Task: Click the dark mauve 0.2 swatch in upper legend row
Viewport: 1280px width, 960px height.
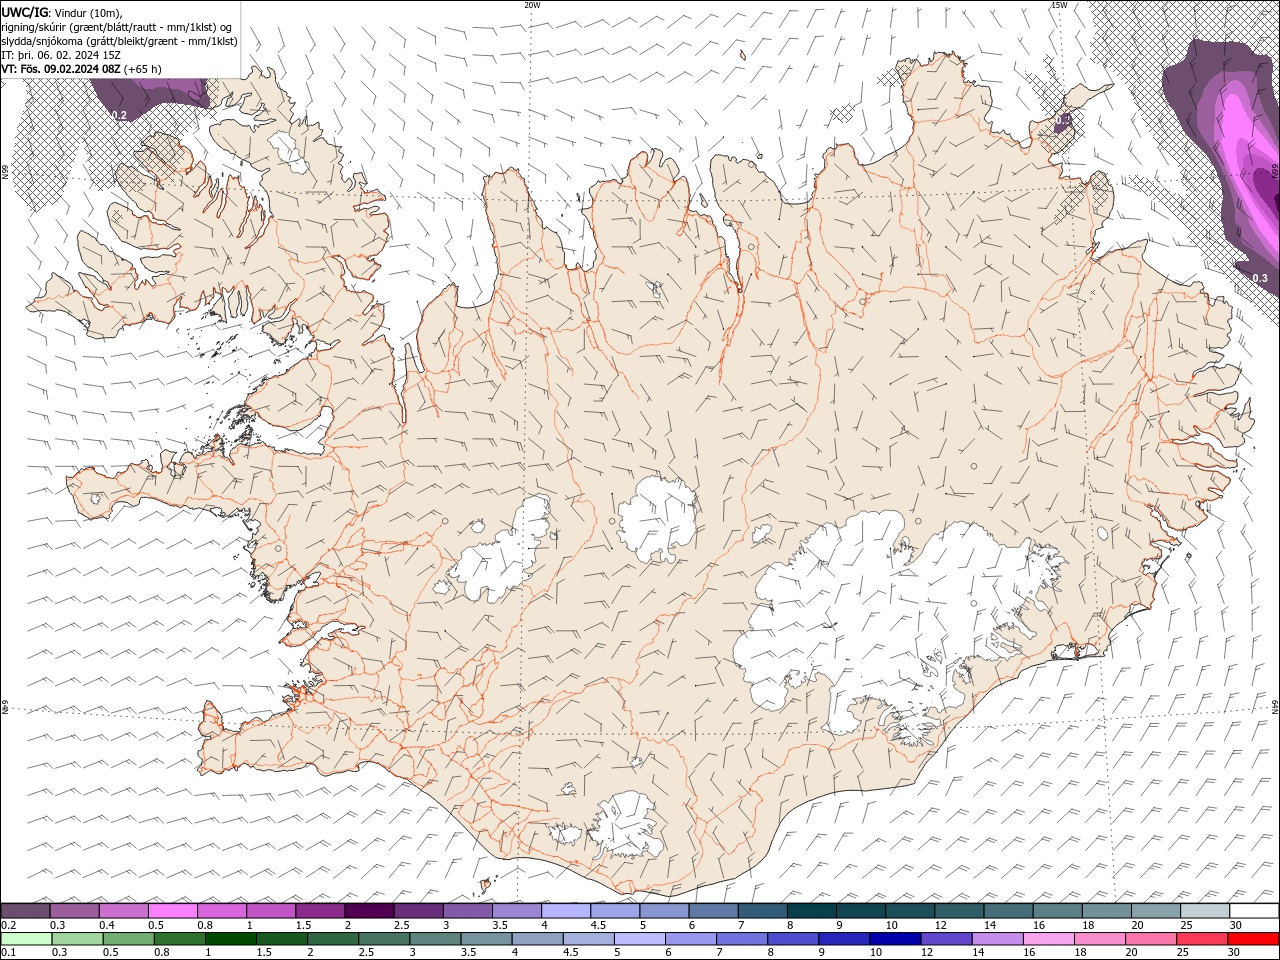Action: pos(26,911)
